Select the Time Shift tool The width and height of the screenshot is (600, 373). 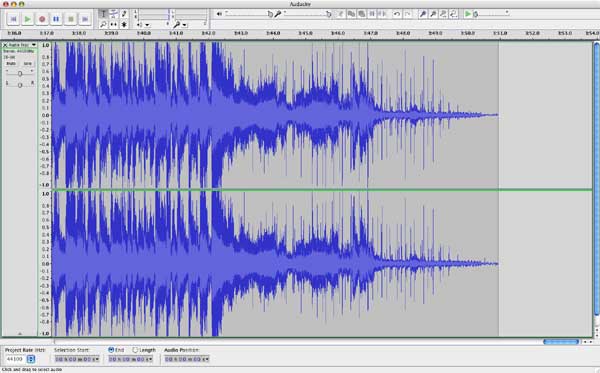[114, 24]
